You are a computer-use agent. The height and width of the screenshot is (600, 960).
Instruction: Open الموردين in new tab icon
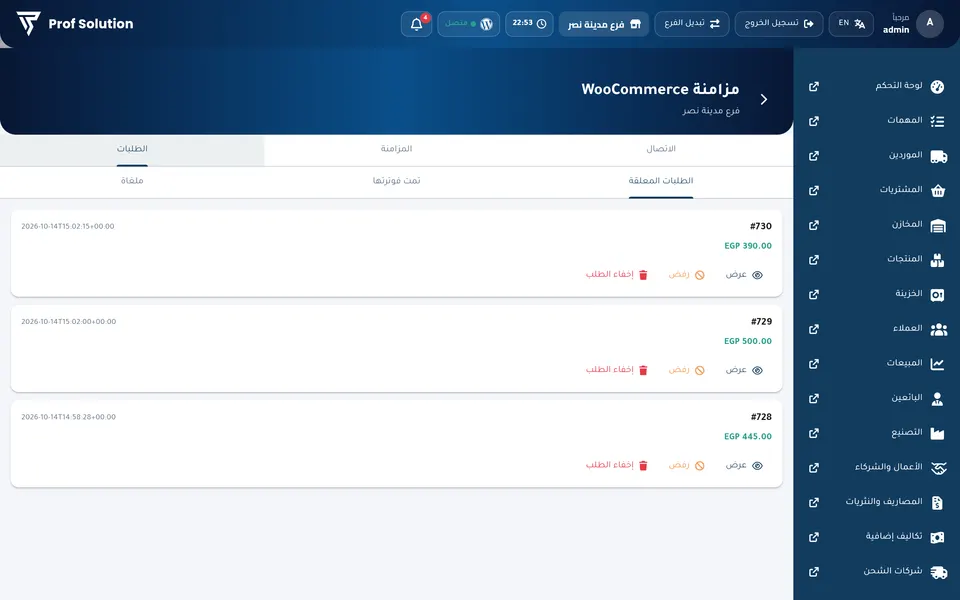(814, 156)
